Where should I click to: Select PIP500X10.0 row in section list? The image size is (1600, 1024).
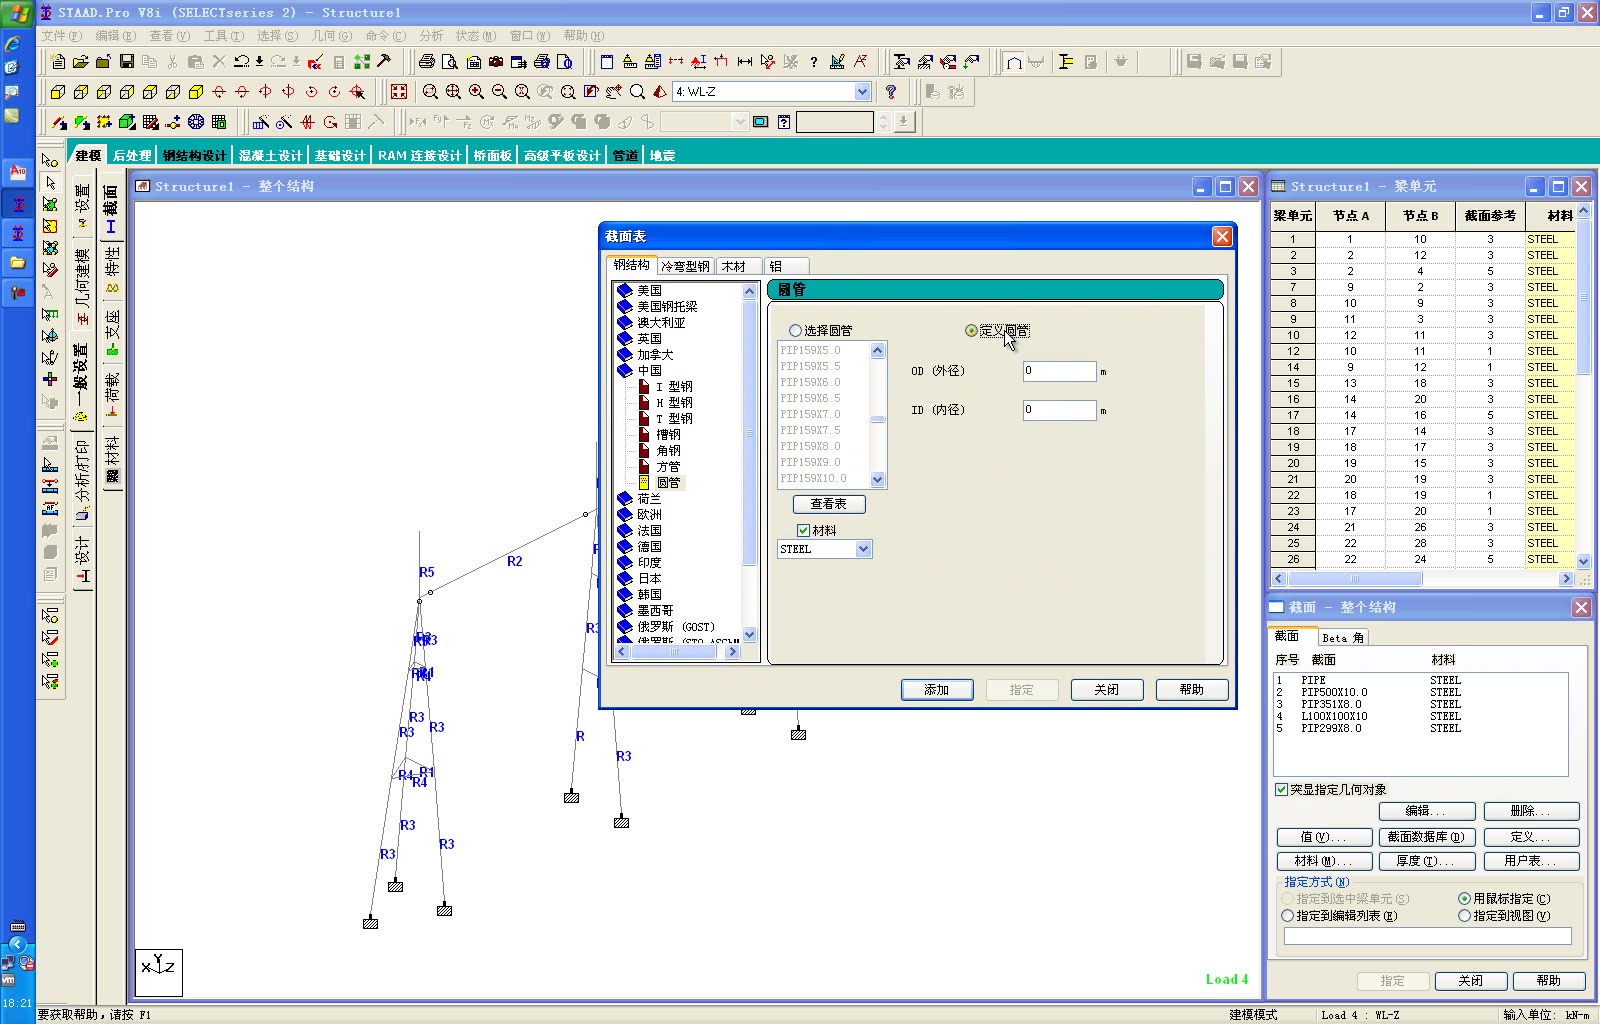coord(1420,693)
